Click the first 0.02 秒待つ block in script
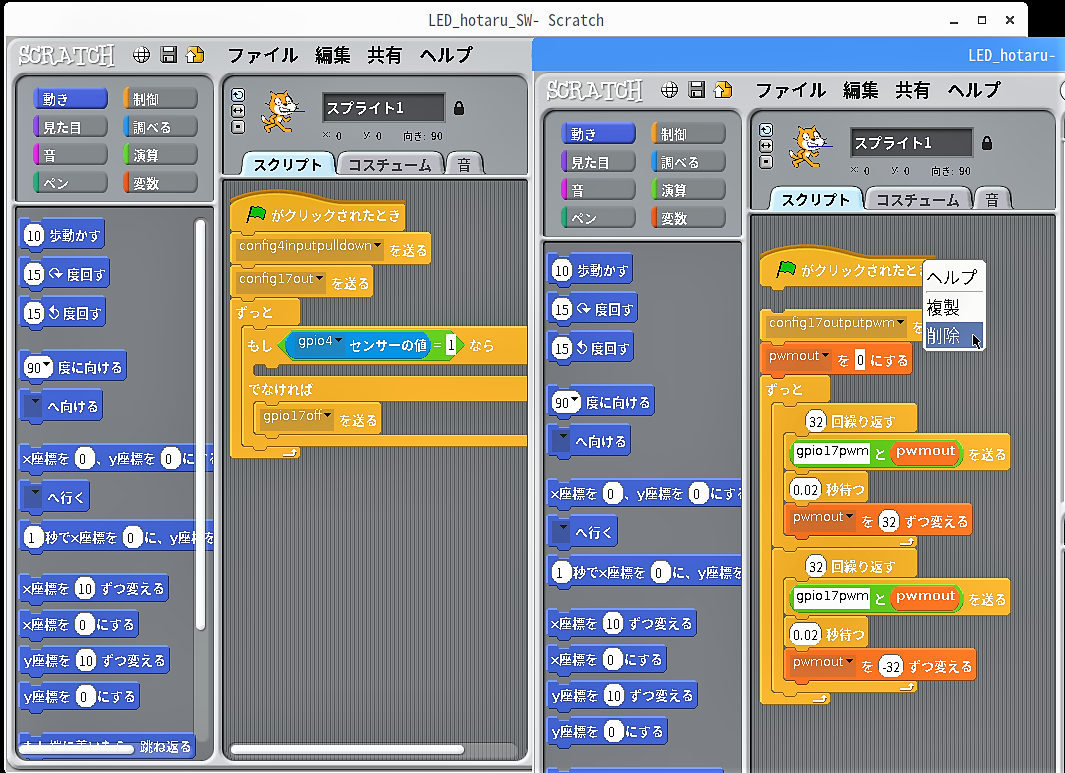 point(827,490)
